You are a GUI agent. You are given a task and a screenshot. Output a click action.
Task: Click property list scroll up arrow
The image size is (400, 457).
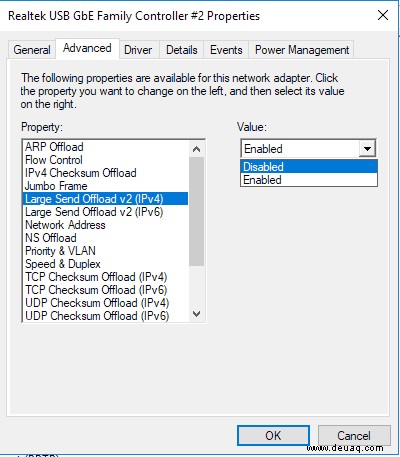197,149
